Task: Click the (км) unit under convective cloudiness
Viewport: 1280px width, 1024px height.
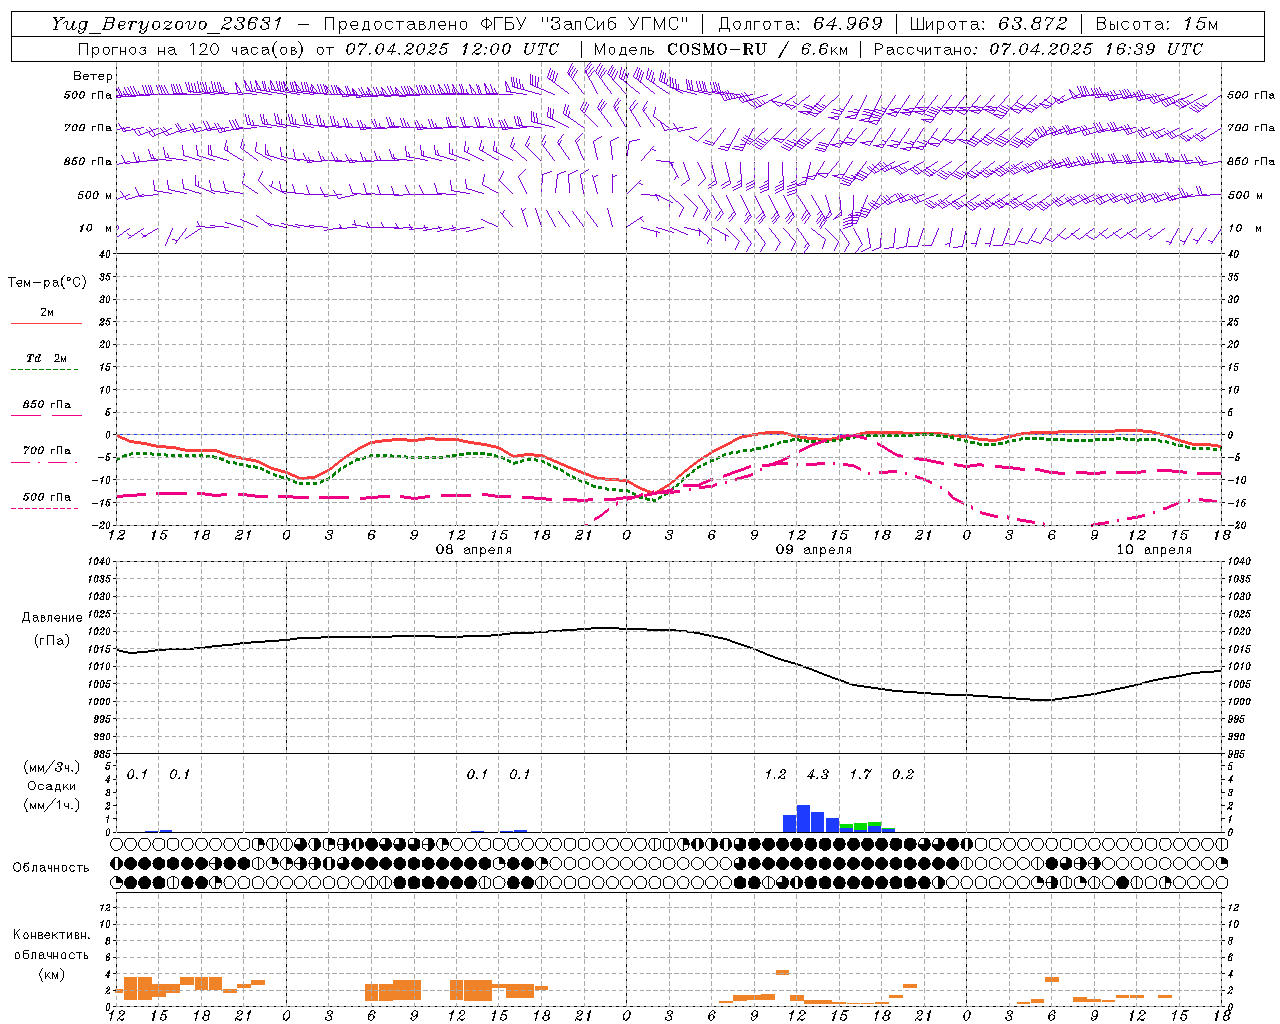Action: click(51, 974)
